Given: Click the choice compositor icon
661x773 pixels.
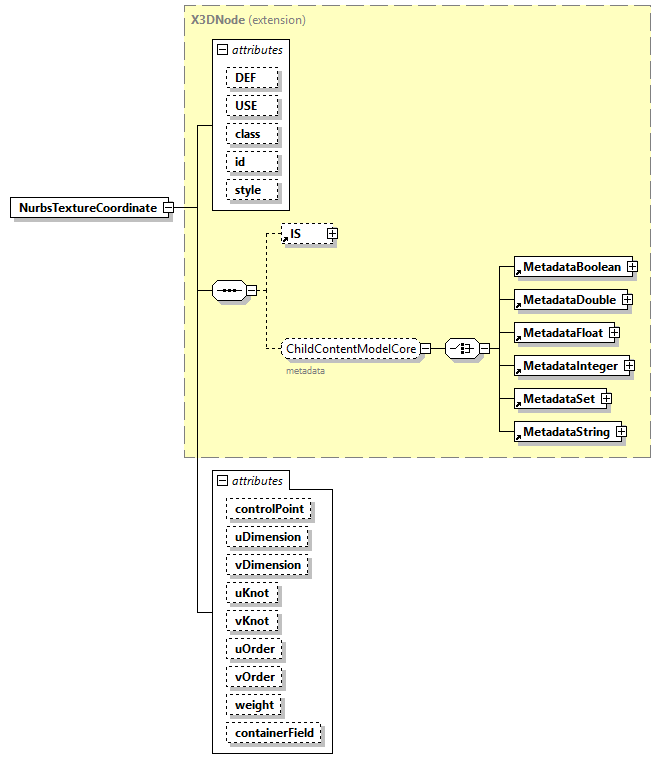Looking at the screenshot, I should point(460,349).
